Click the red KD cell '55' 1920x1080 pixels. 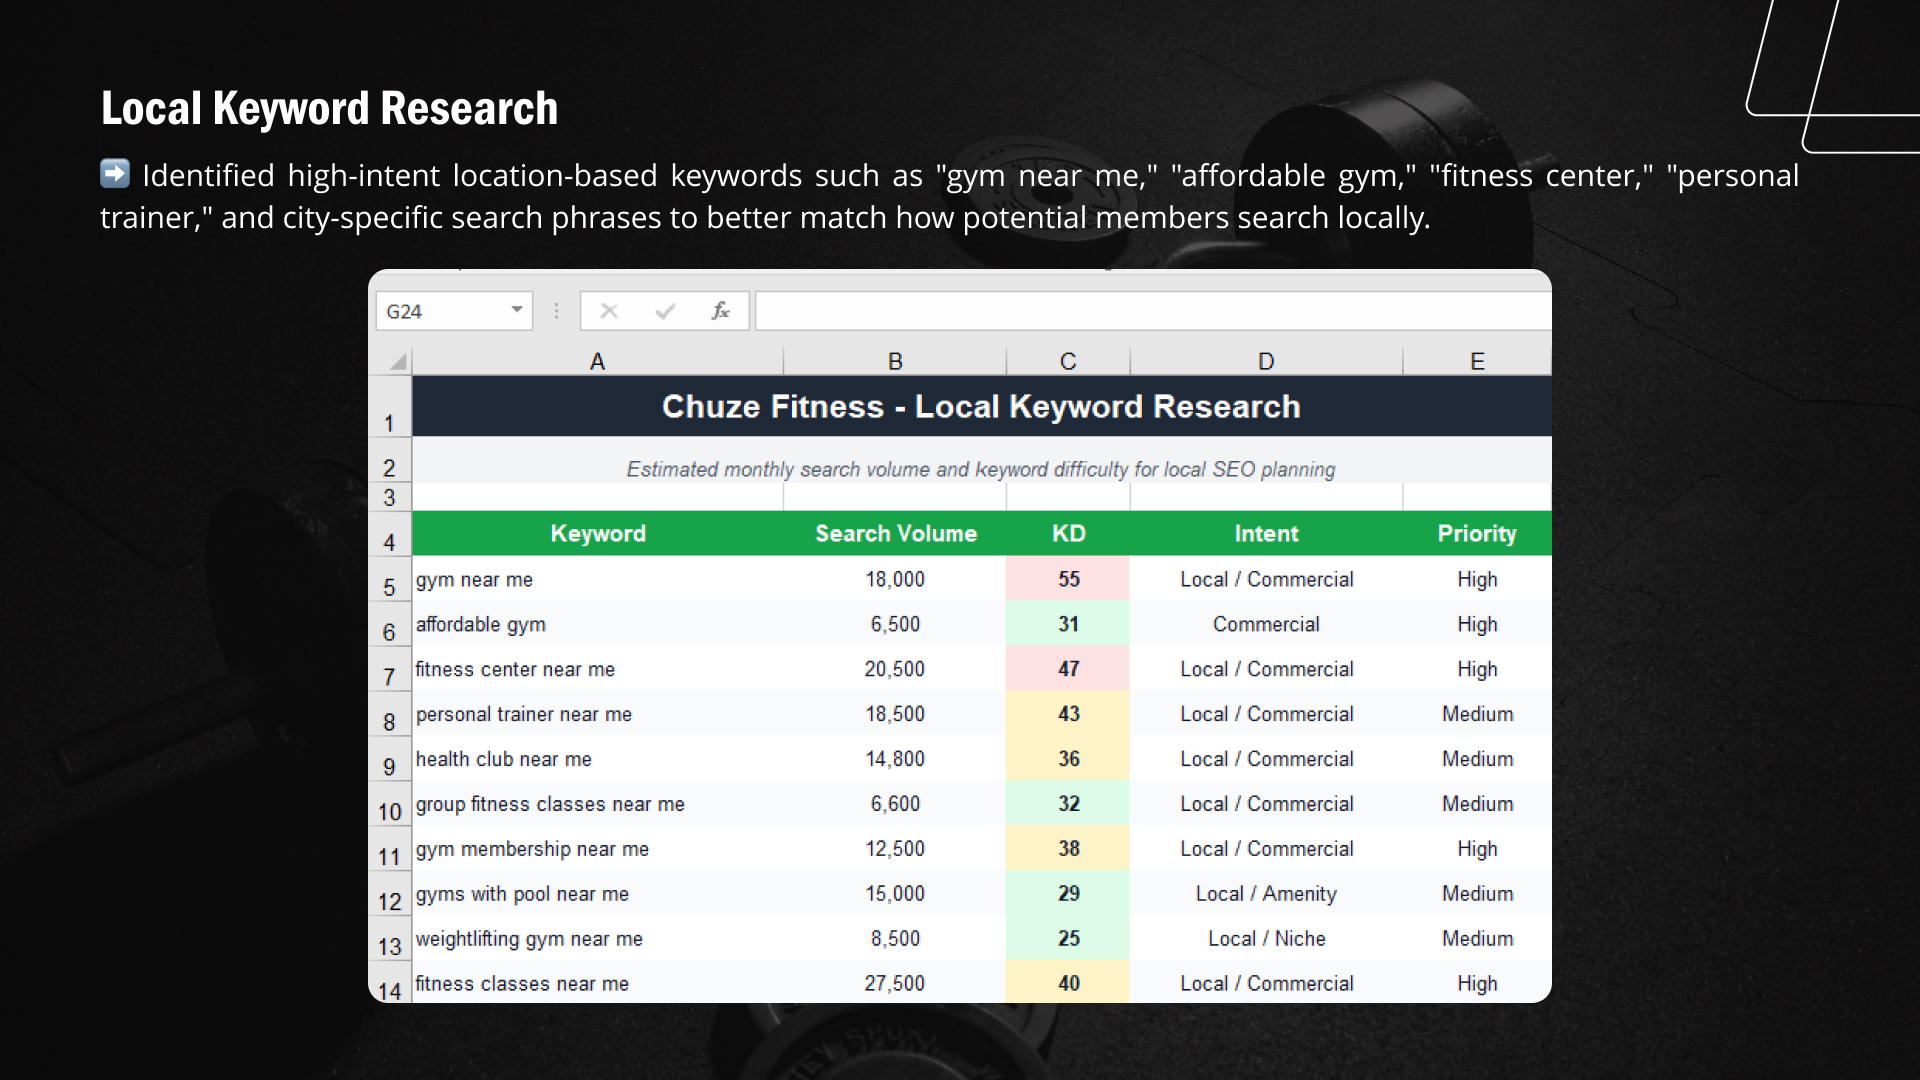[1068, 579]
